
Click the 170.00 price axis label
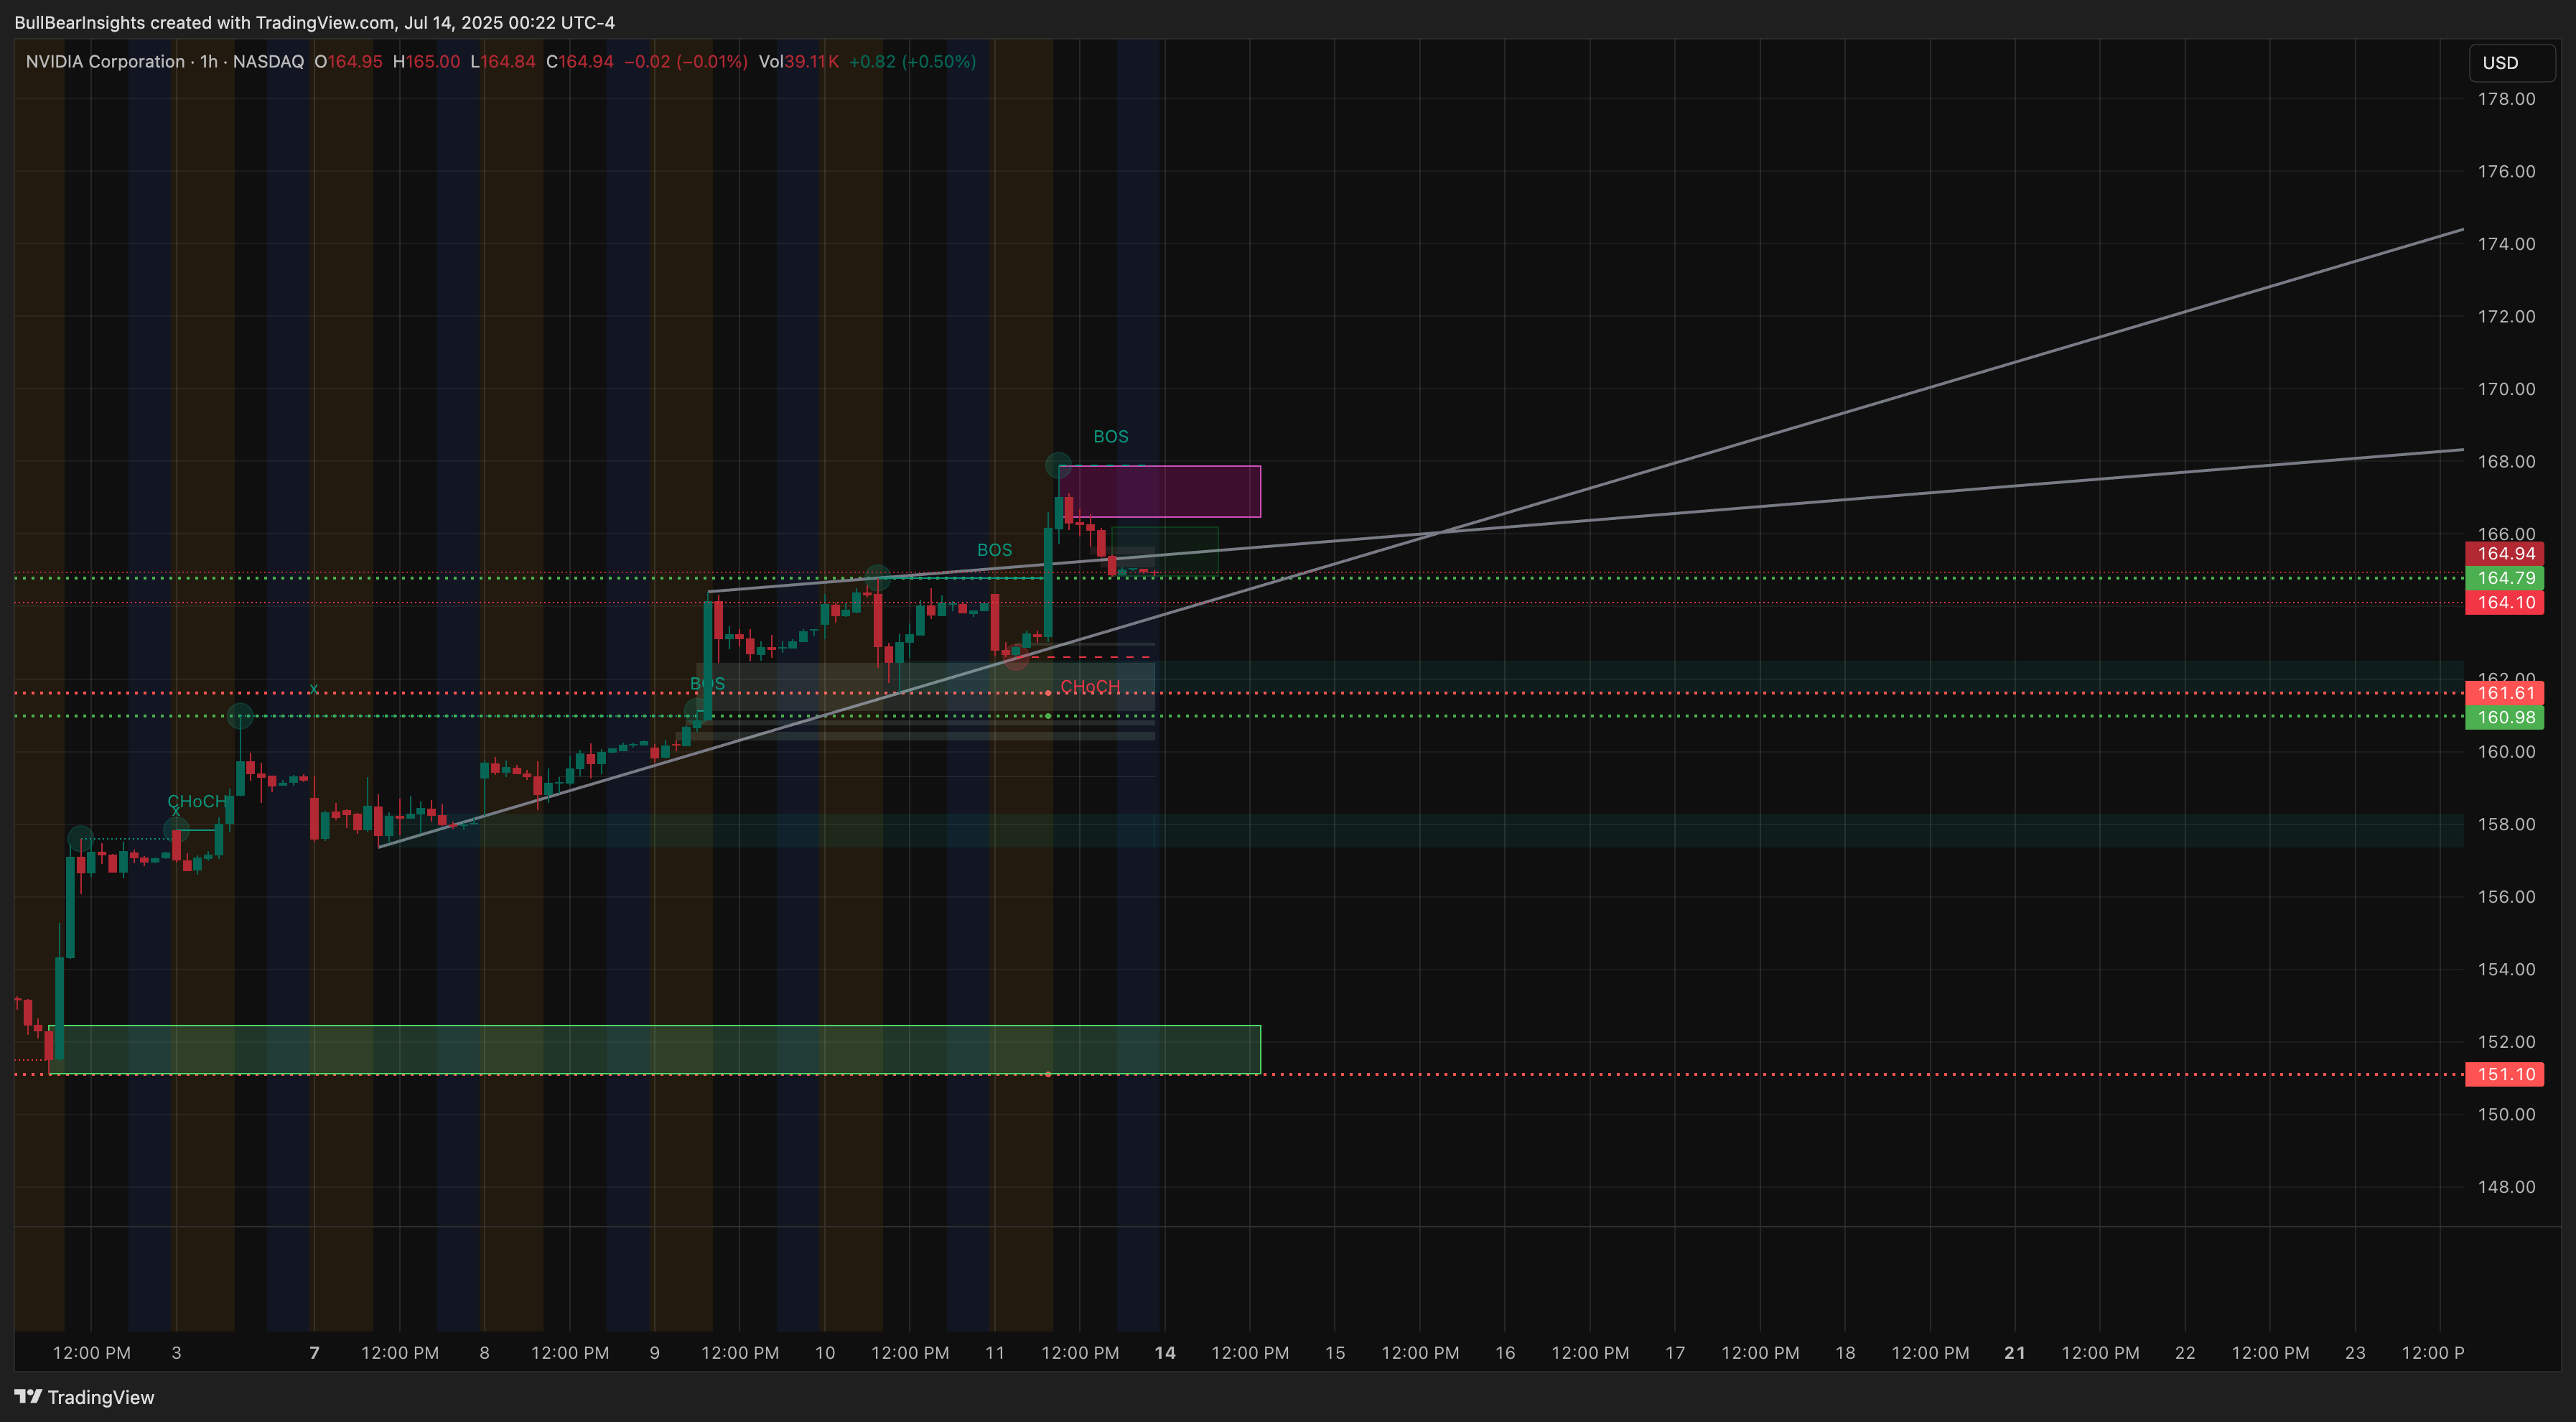(2506, 389)
